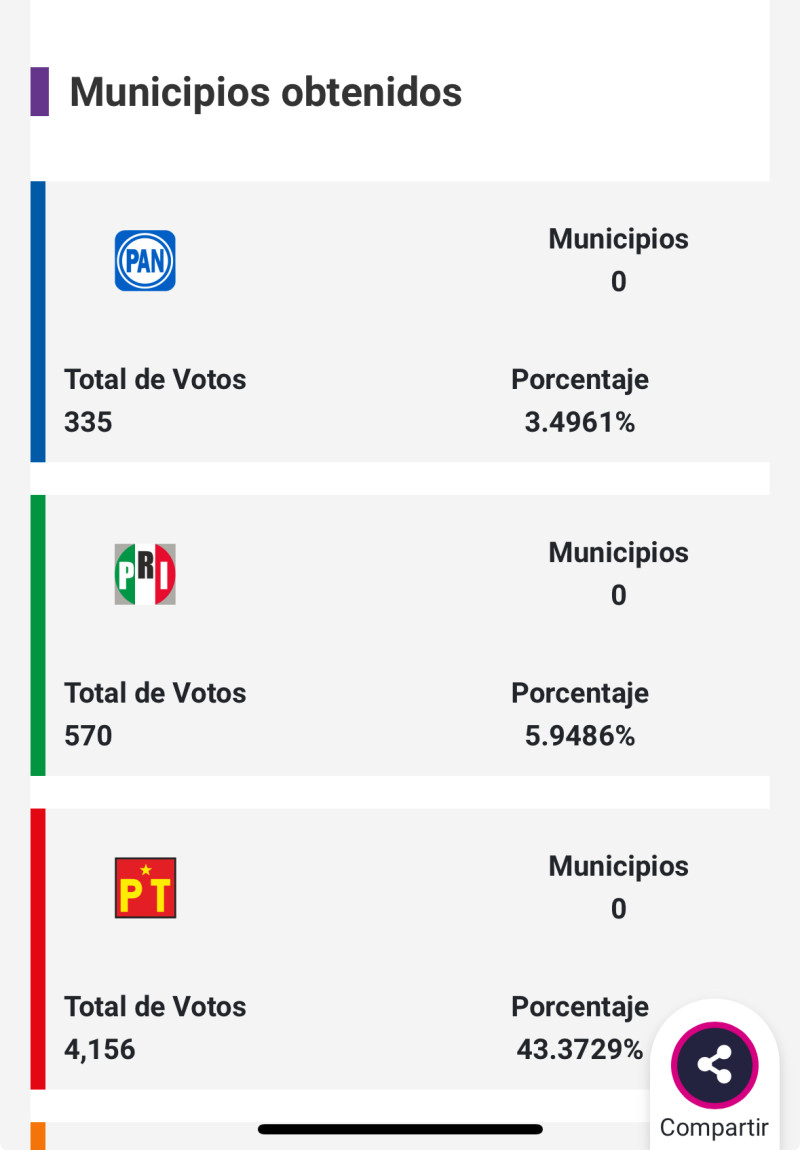
Task: Click the PRI party logo
Action: [x=145, y=574]
